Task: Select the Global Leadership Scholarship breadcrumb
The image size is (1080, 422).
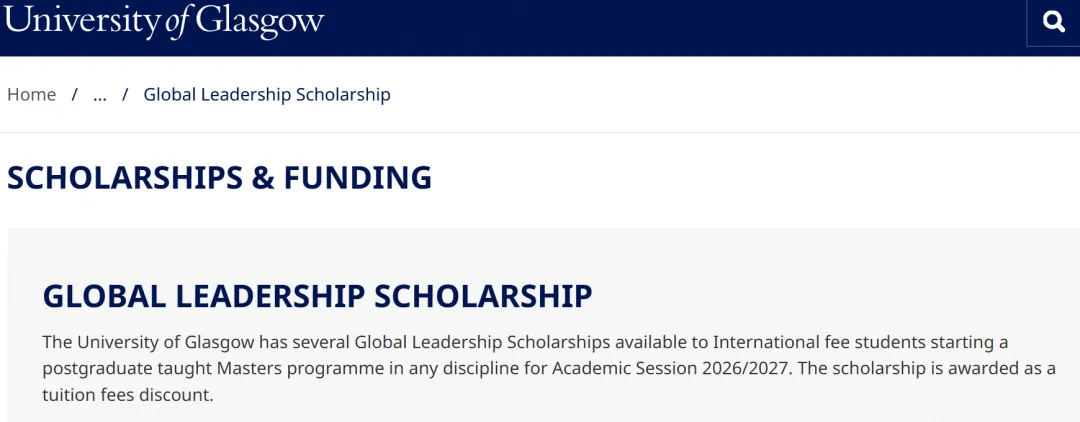Action: pos(267,95)
